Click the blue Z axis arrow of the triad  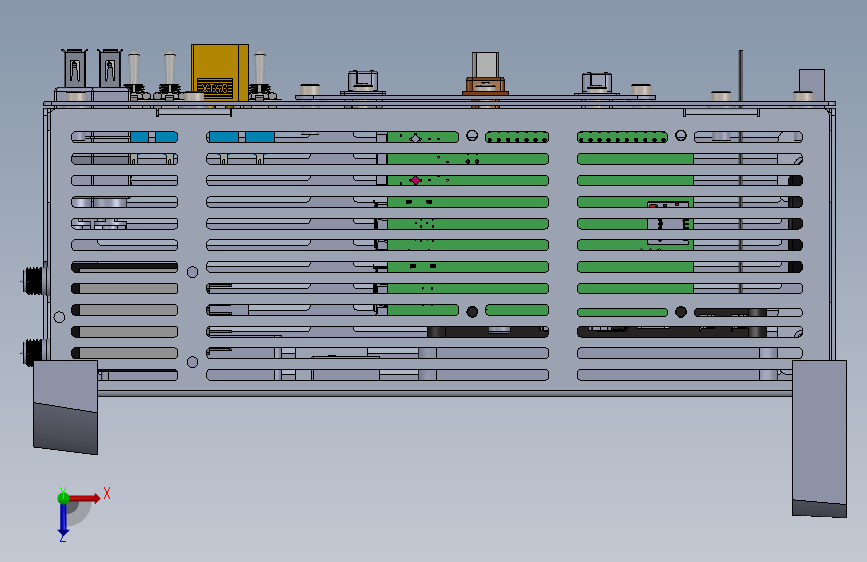tap(63, 520)
